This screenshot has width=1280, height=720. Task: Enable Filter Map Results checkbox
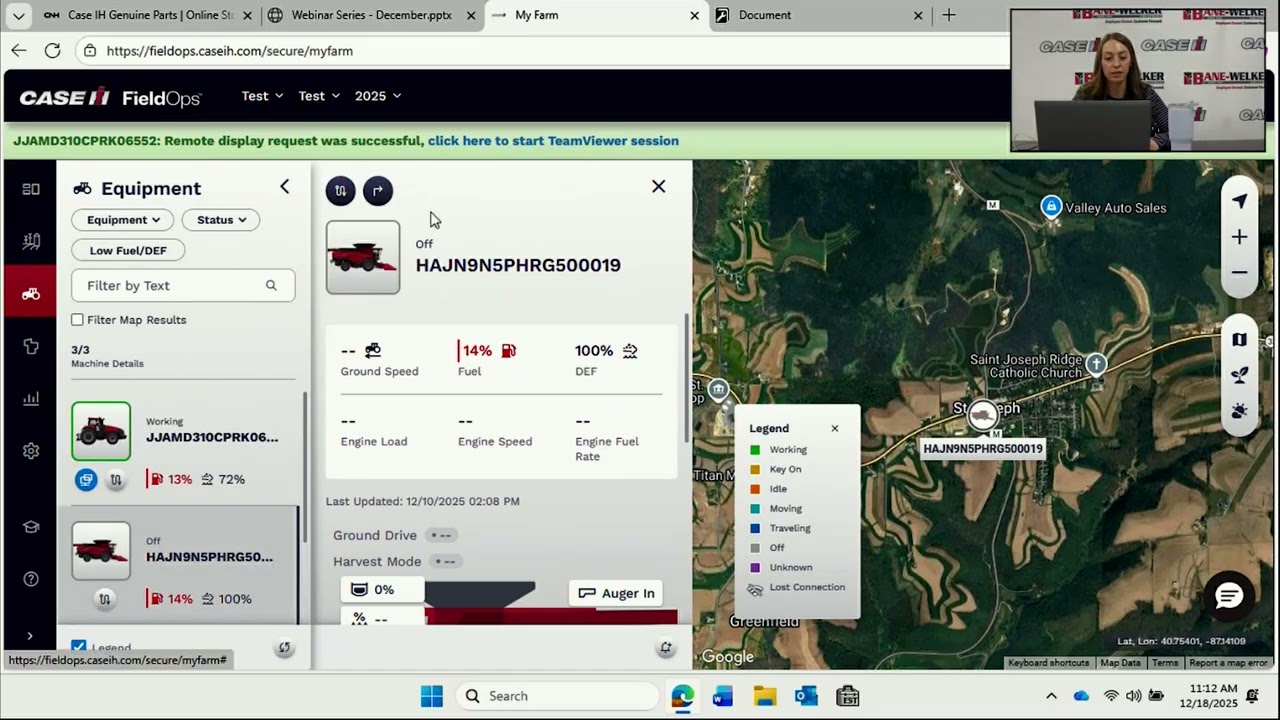(x=77, y=320)
